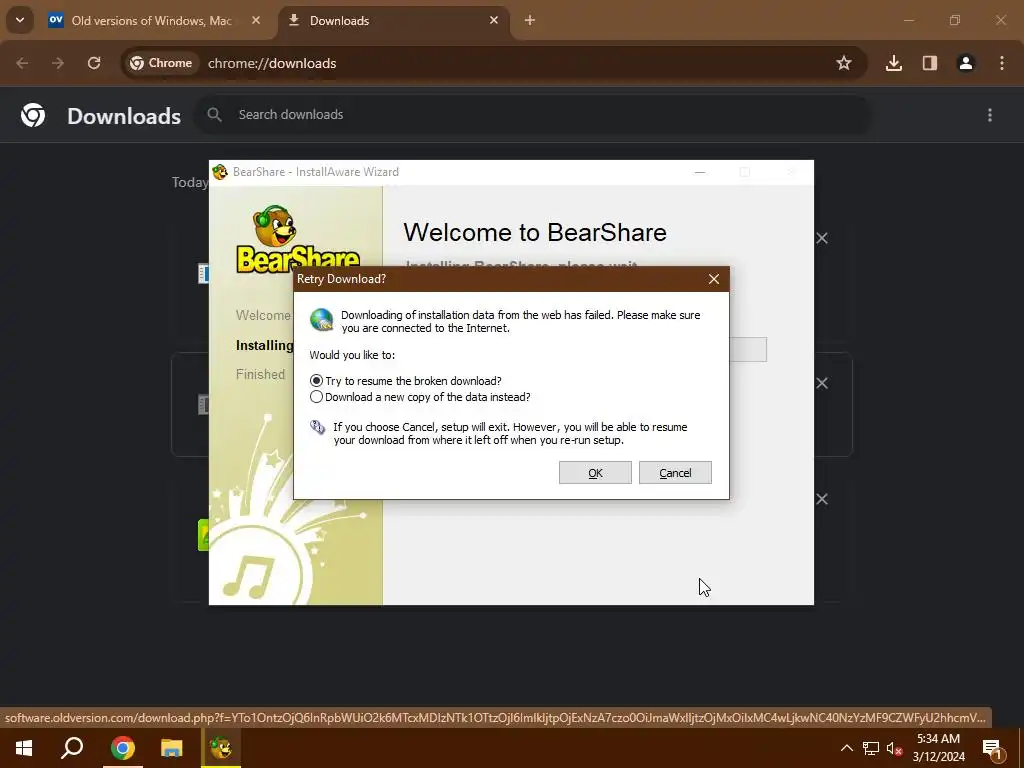Click the 'Finished' step in wizard sidebar
The image size is (1024, 768).
pyautogui.click(x=261, y=374)
